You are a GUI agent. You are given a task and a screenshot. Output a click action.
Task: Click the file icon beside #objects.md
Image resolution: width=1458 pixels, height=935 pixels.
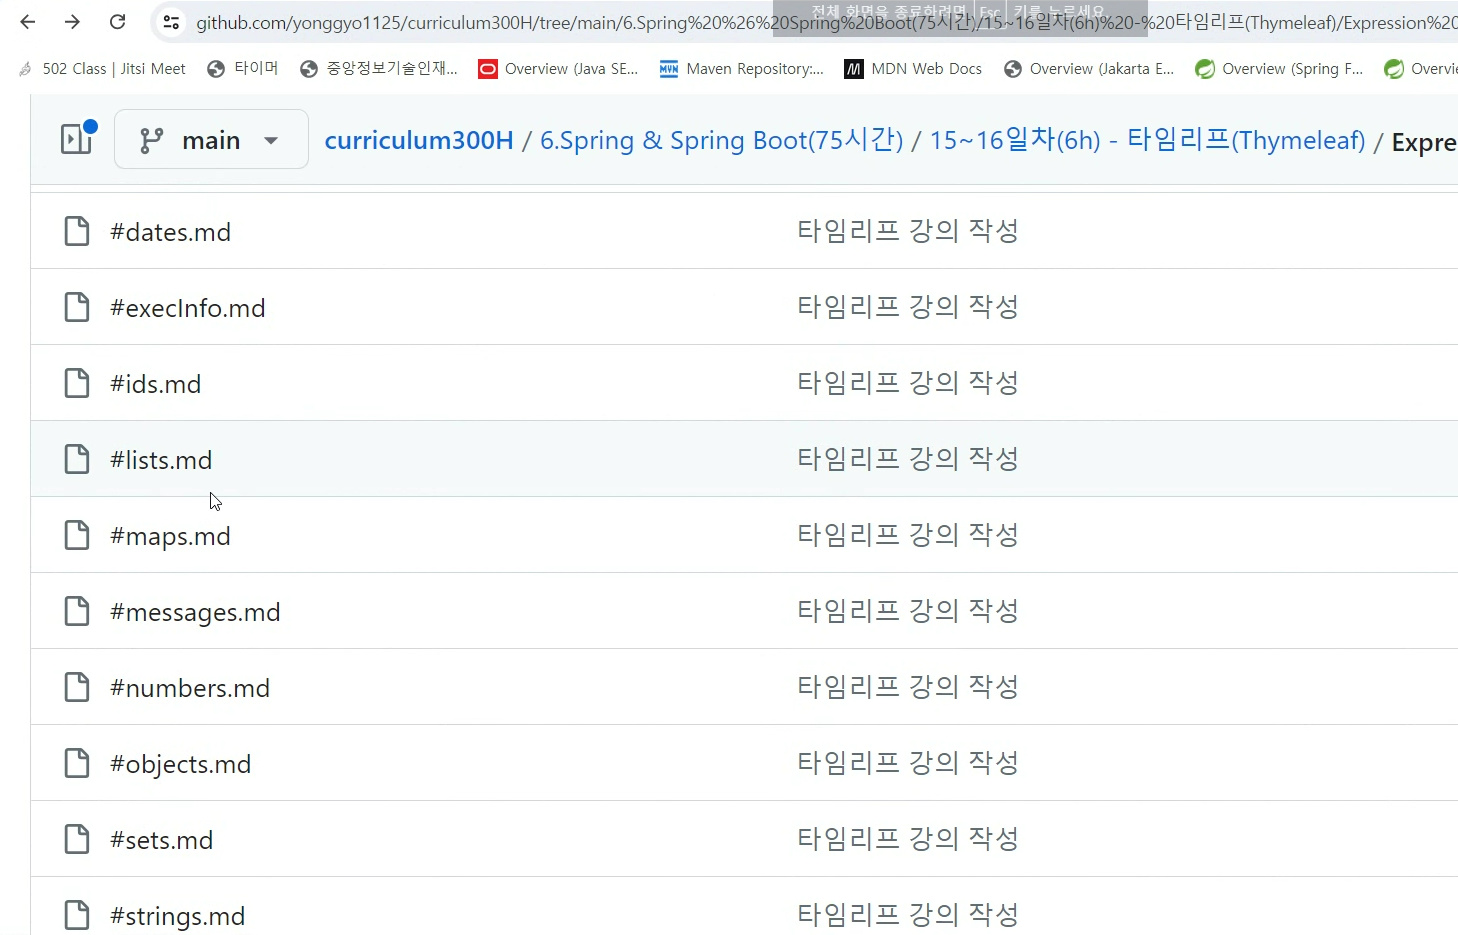77,763
